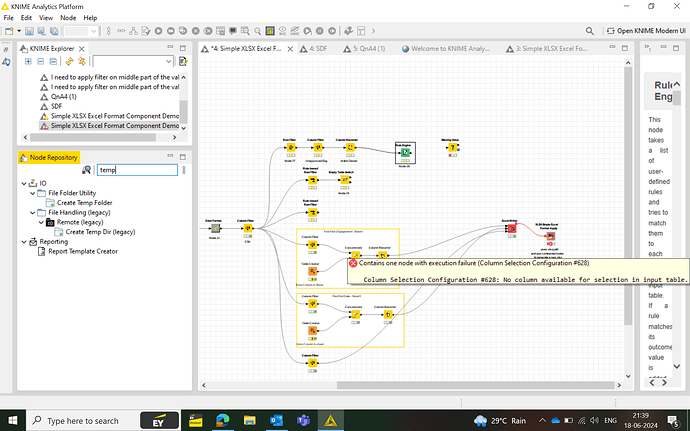Click Synchronize with editor icon in Explorer
Image resolution: width=690 pixels, height=431 pixels.
[x=81, y=61]
